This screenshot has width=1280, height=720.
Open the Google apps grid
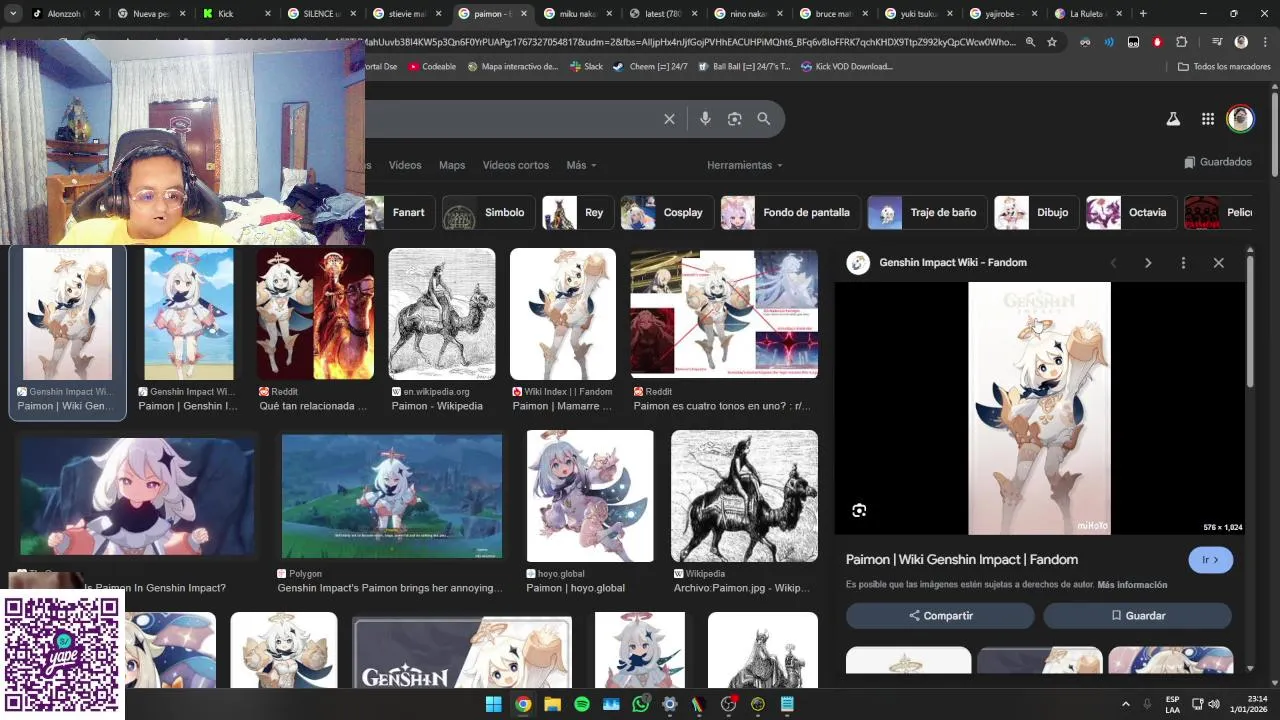click(1208, 119)
